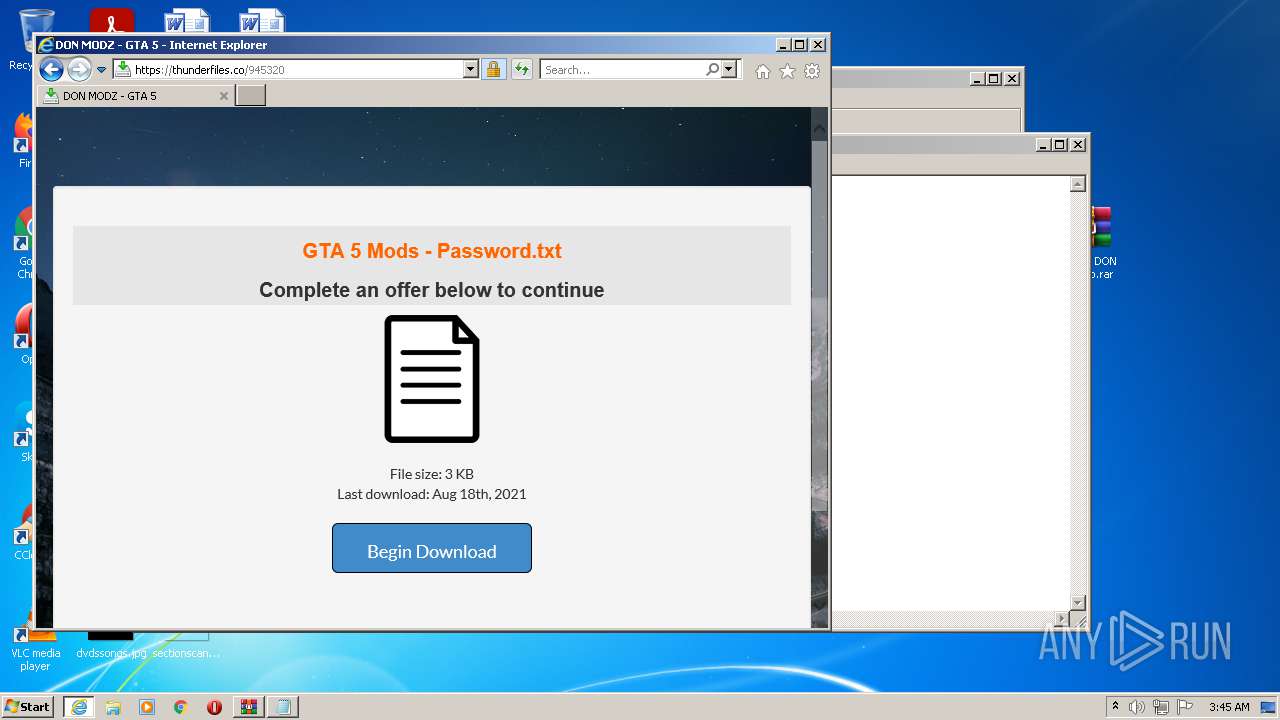
Task: Click scroll up arrow in background Notepad window
Action: coord(1078,184)
